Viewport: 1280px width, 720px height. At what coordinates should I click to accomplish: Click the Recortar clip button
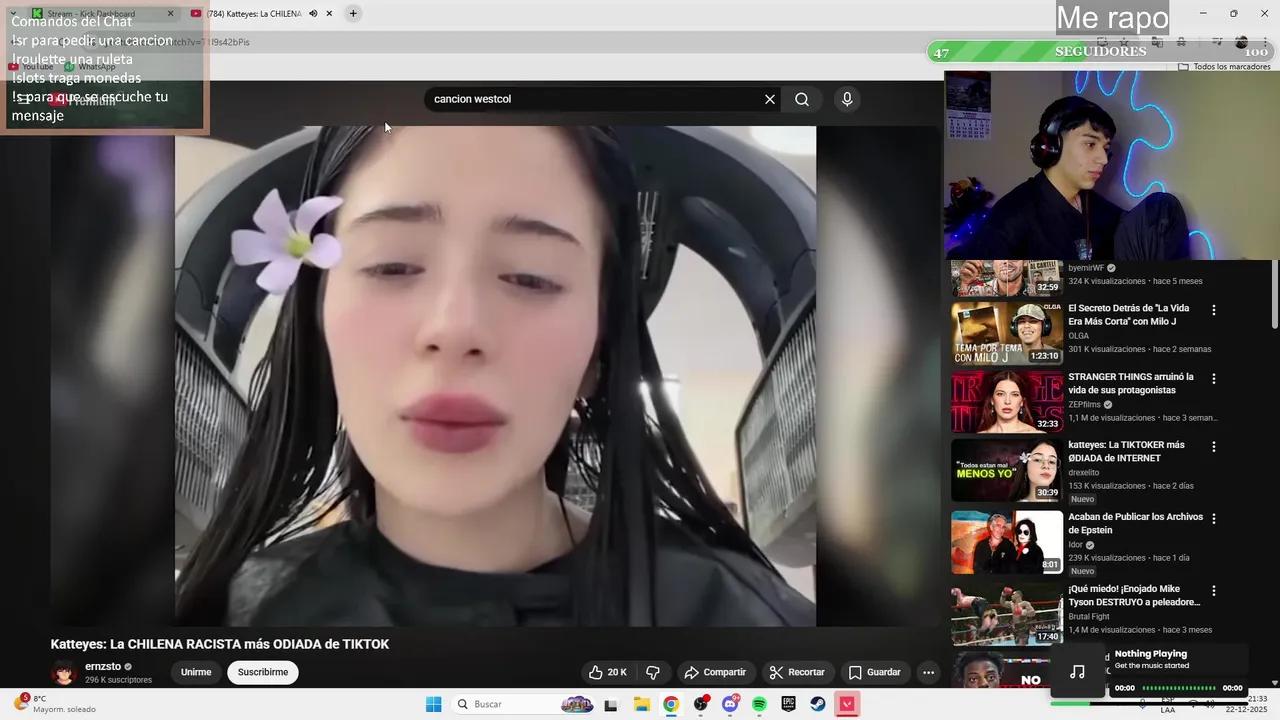[797, 672]
